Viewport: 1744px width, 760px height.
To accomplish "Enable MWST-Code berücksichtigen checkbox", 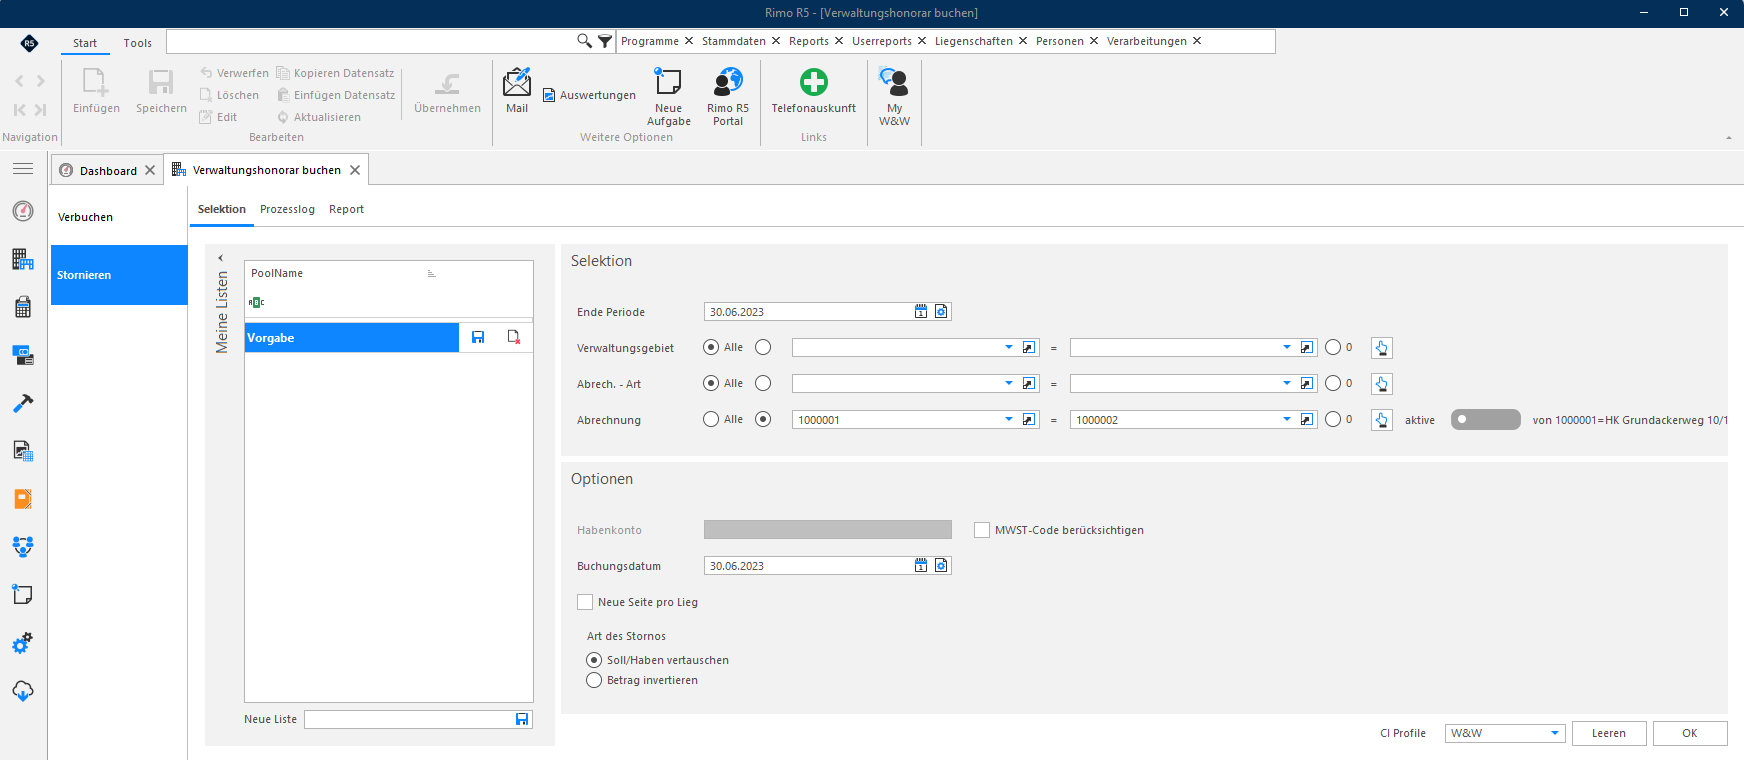I will [x=982, y=530].
